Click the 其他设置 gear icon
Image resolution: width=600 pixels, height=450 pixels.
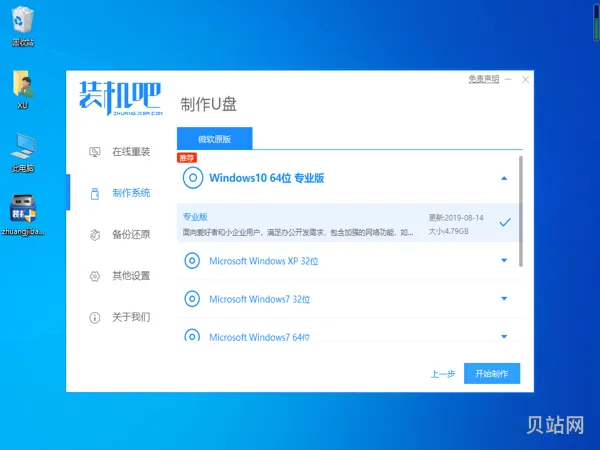click(95, 276)
